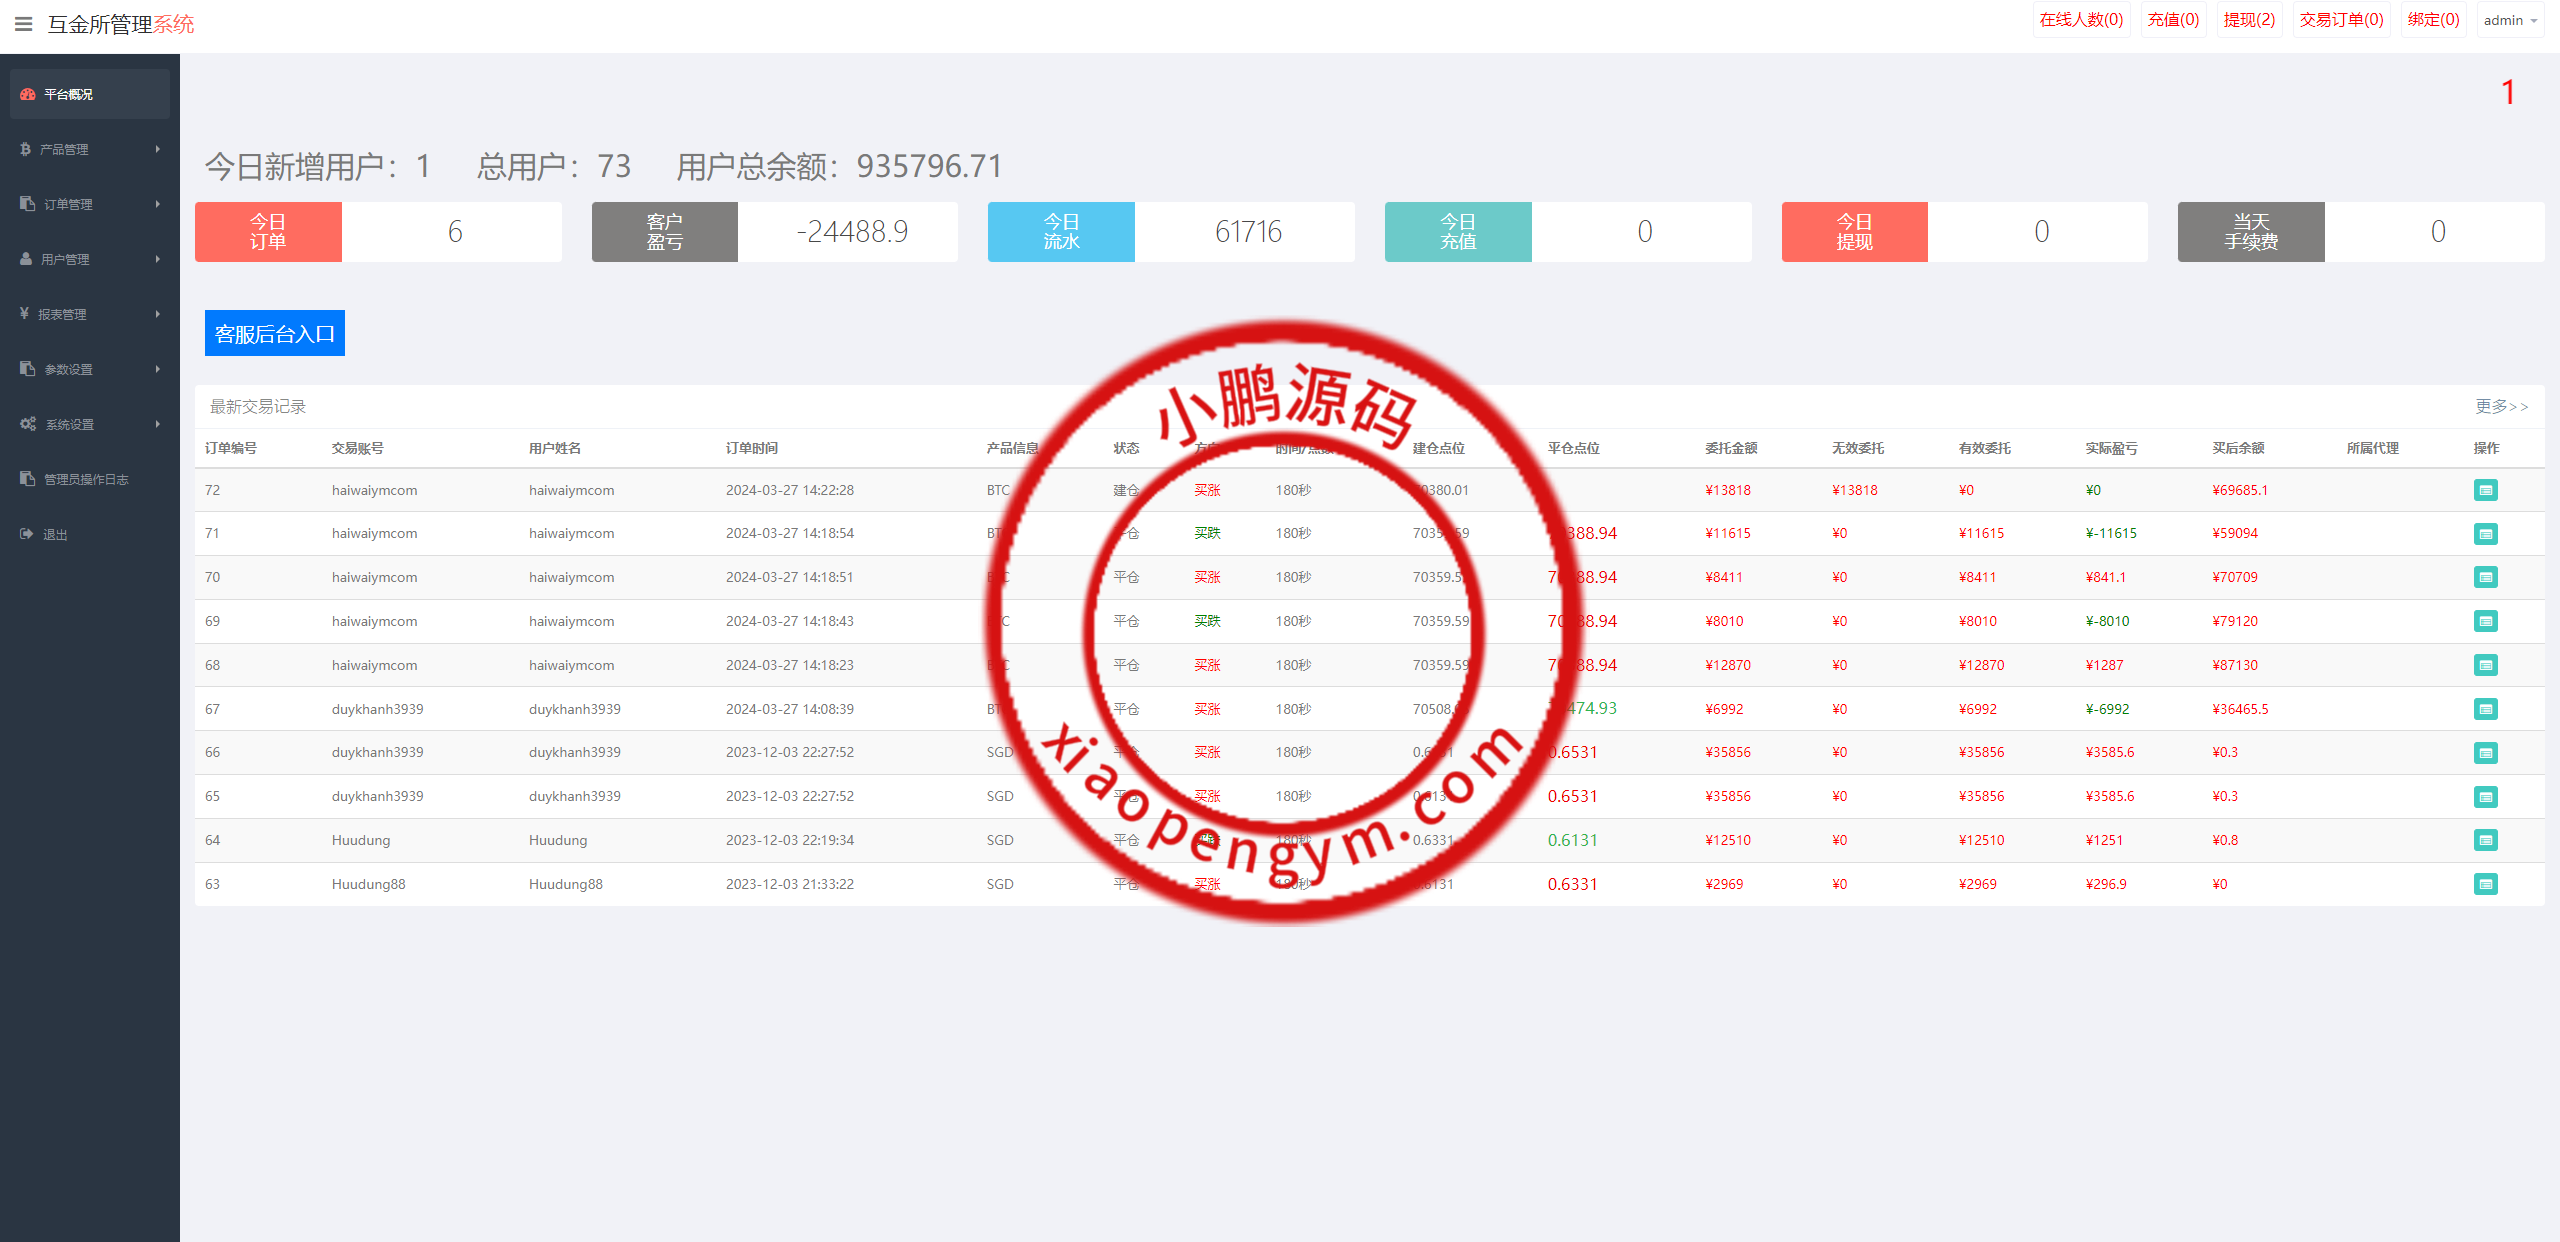The width and height of the screenshot is (2560, 1242).
Task: Click the logout exit icon
Action: click(x=27, y=534)
